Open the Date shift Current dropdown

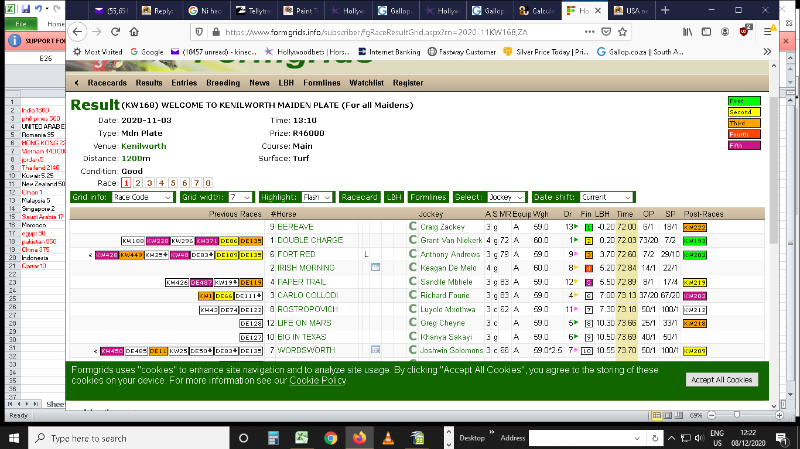608,197
